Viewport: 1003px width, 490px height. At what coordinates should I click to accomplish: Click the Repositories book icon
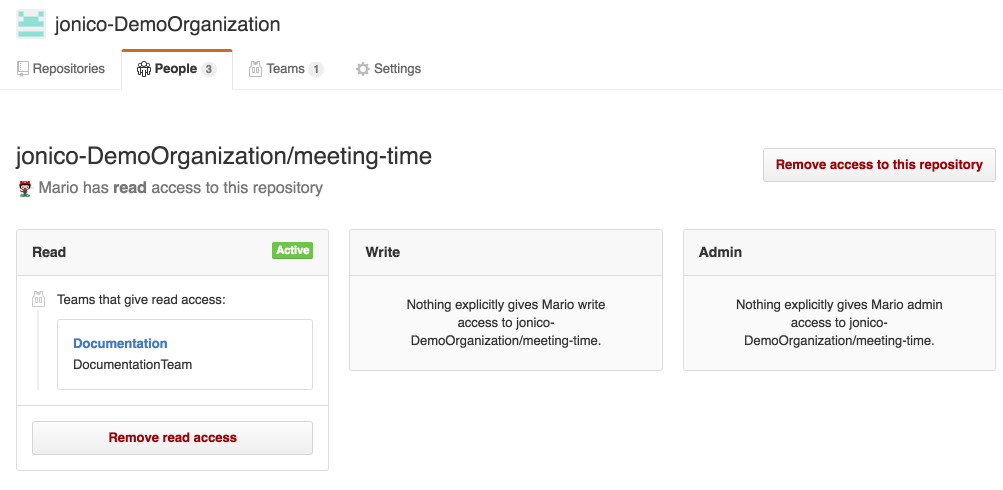pos(23,69)
